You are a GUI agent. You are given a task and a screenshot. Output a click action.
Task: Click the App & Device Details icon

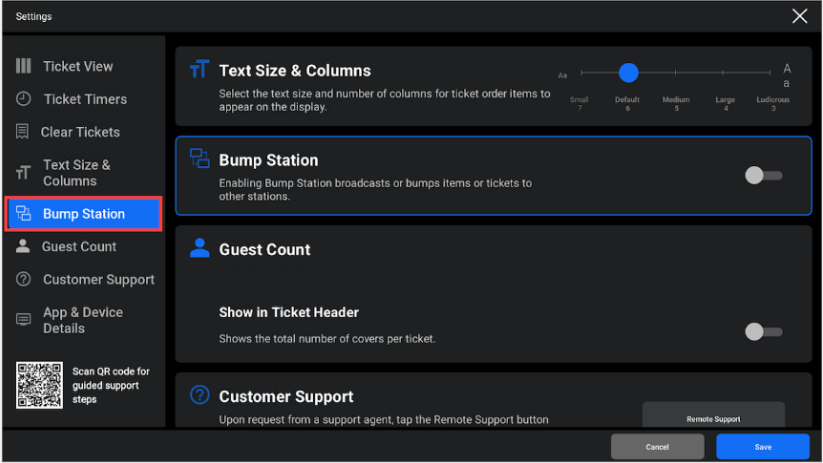coord(23,320)
